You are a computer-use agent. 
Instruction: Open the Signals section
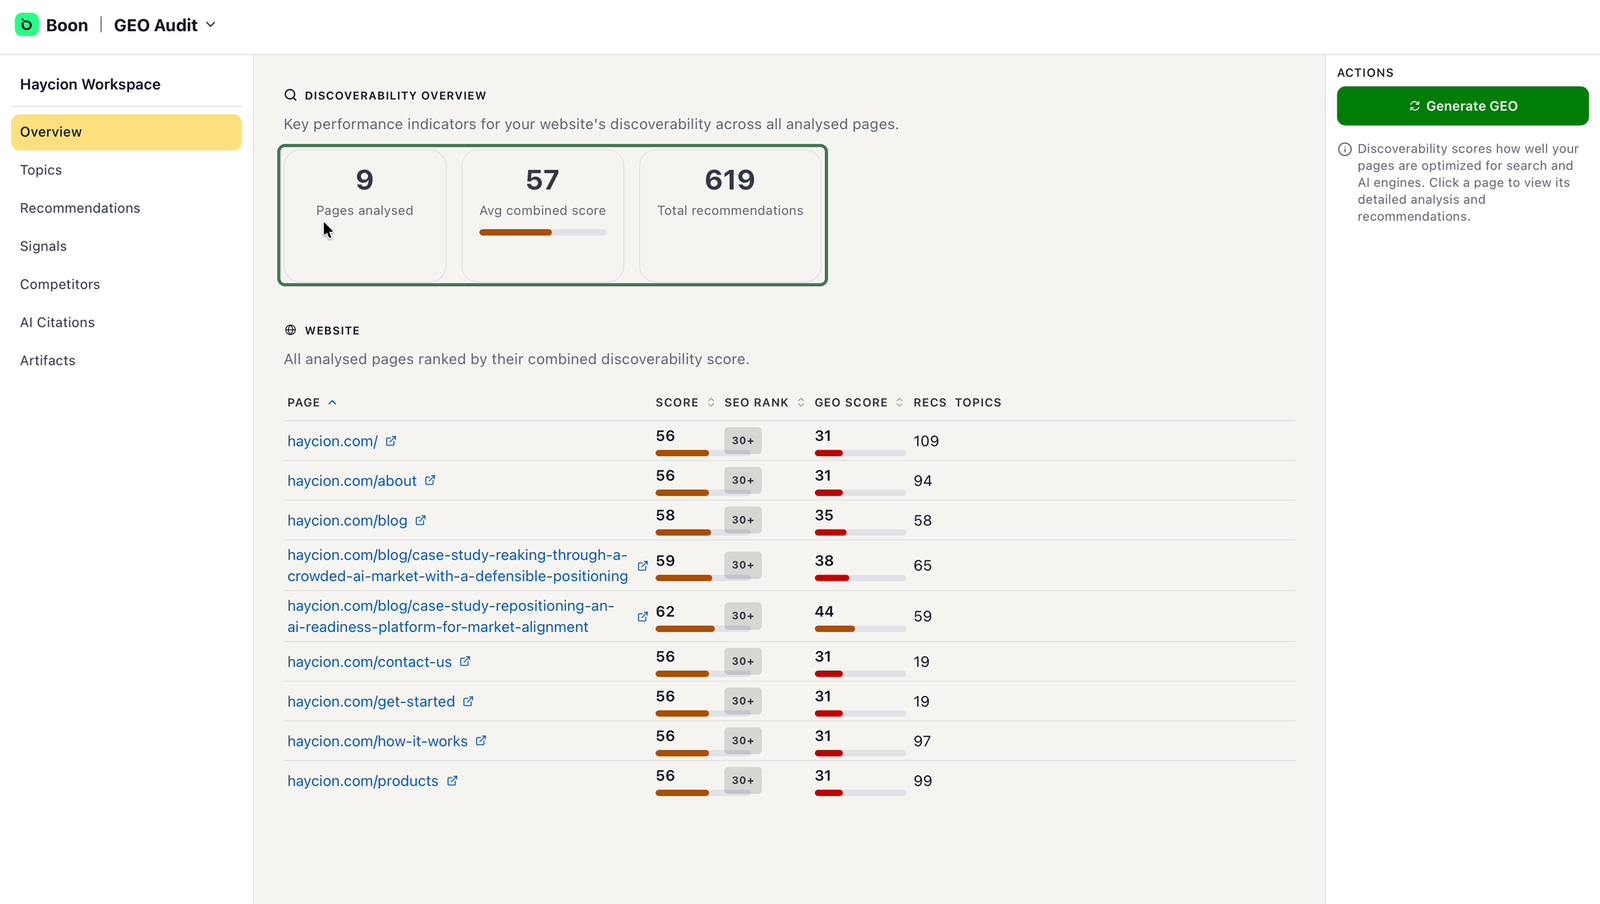43,246
